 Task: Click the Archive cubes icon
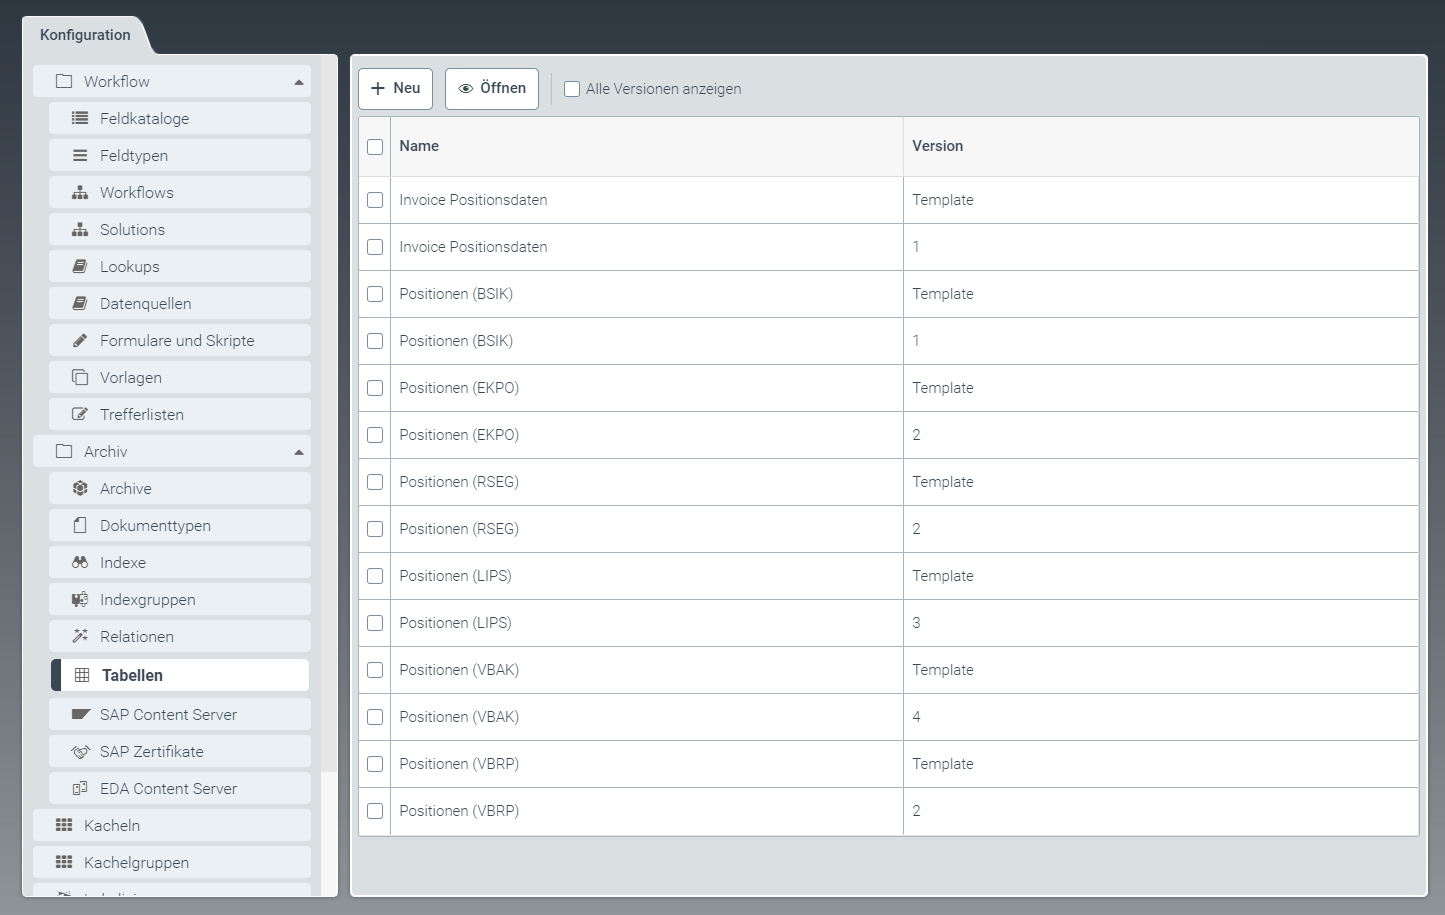coord(80,488)
